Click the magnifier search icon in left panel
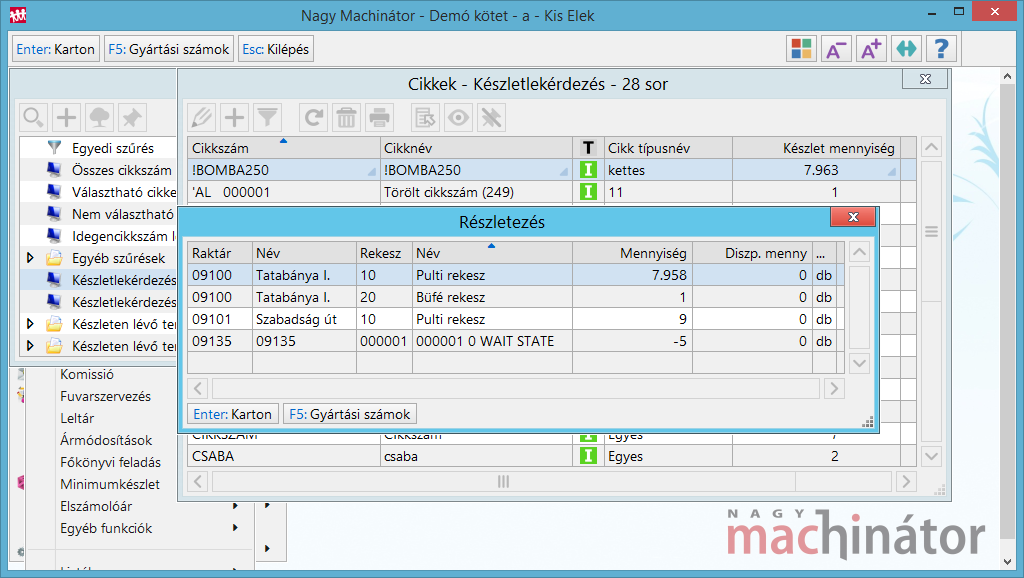 (x=33, y=118)
